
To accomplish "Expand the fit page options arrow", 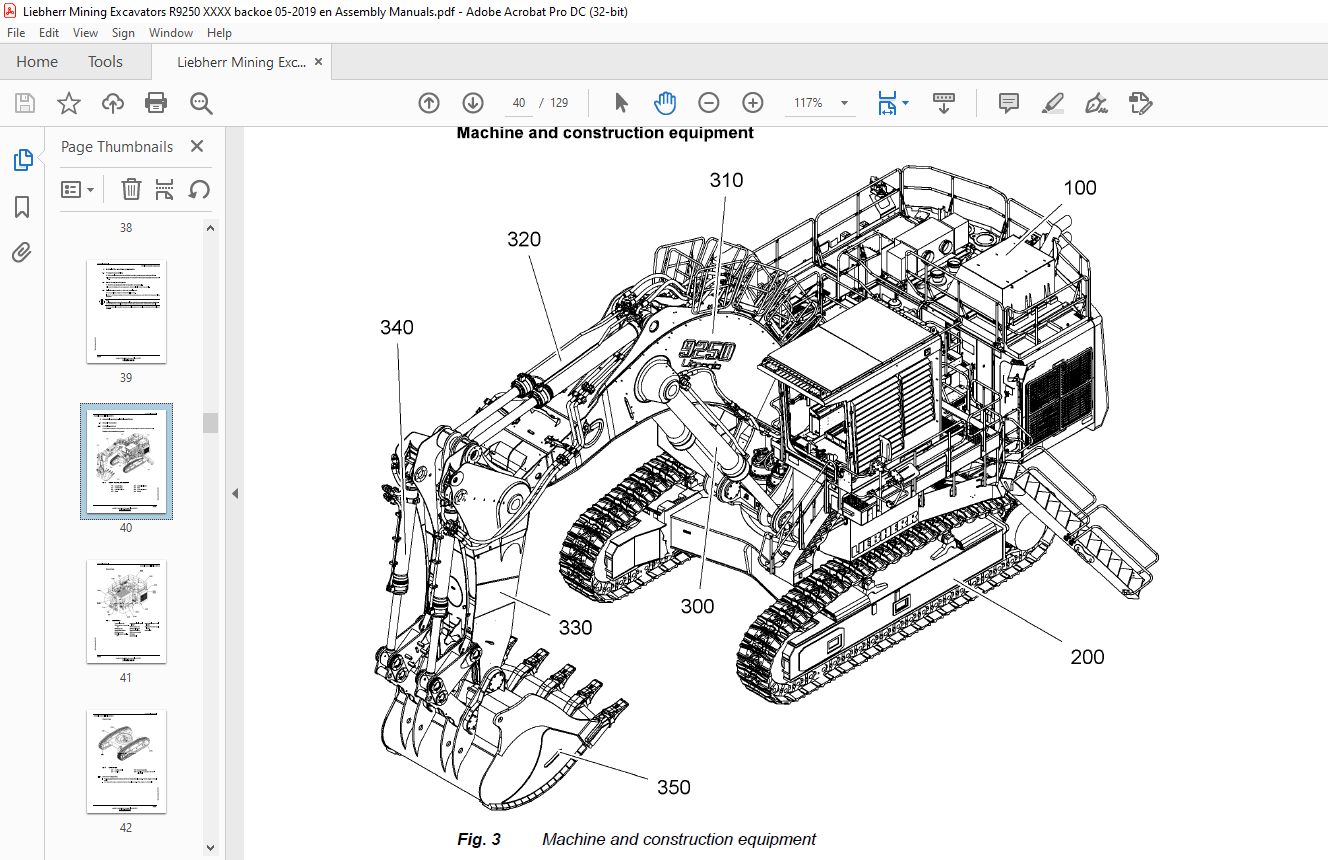I will pyautogui.click(x=905, y=103).
